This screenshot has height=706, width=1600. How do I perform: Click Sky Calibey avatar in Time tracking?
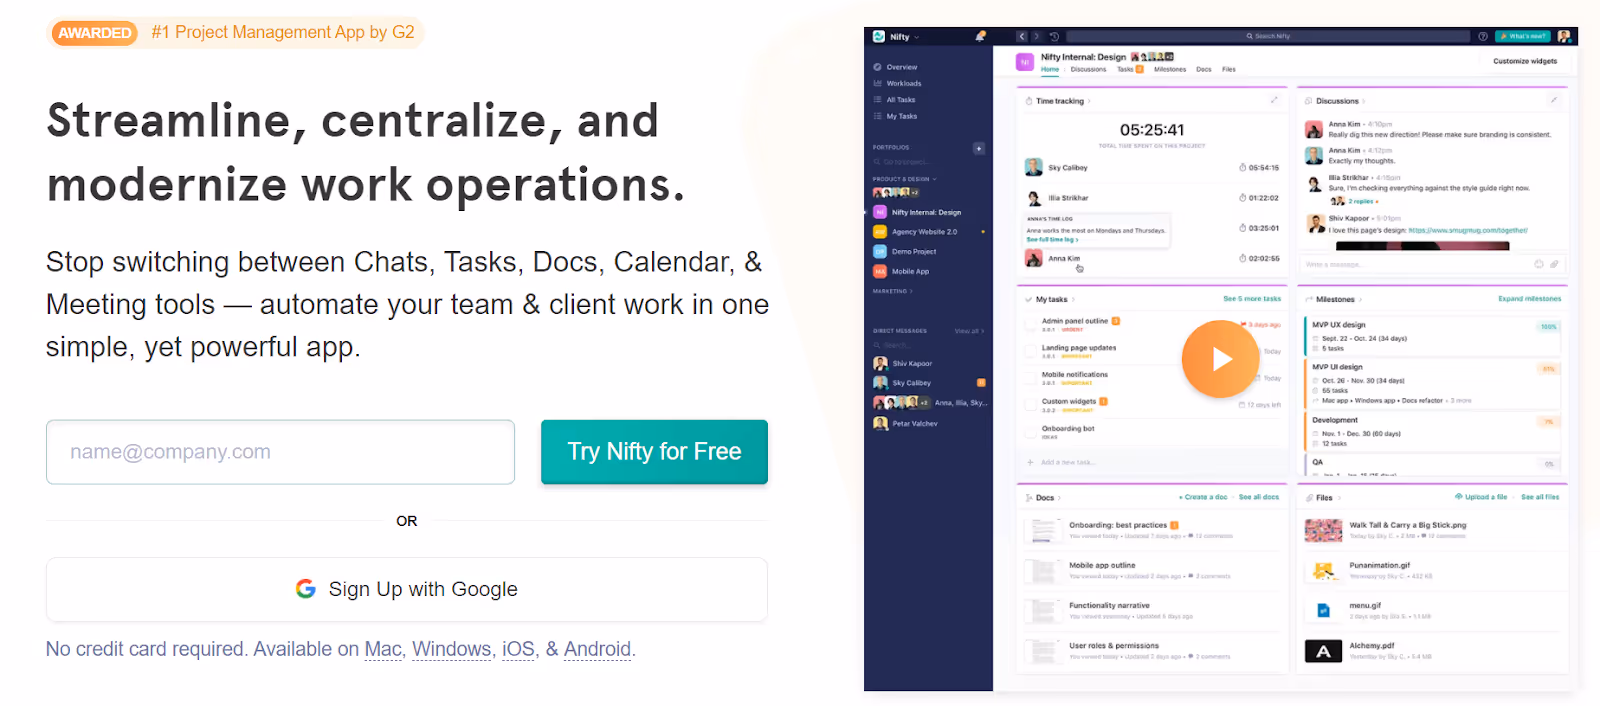coord(1034,167)
